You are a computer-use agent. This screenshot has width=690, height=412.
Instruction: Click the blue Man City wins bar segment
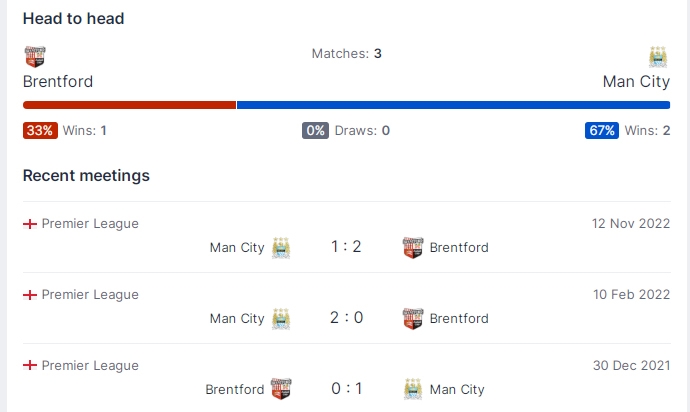(x=454, y=105)
